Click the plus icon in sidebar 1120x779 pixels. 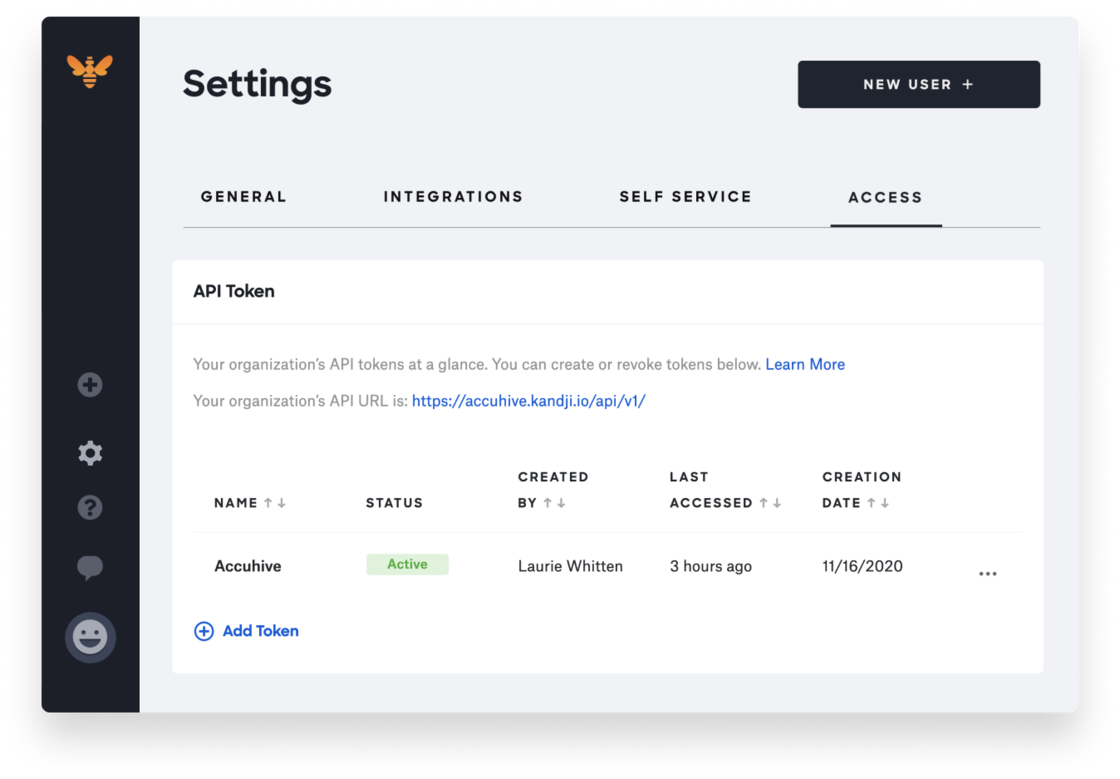click(90, 385)
